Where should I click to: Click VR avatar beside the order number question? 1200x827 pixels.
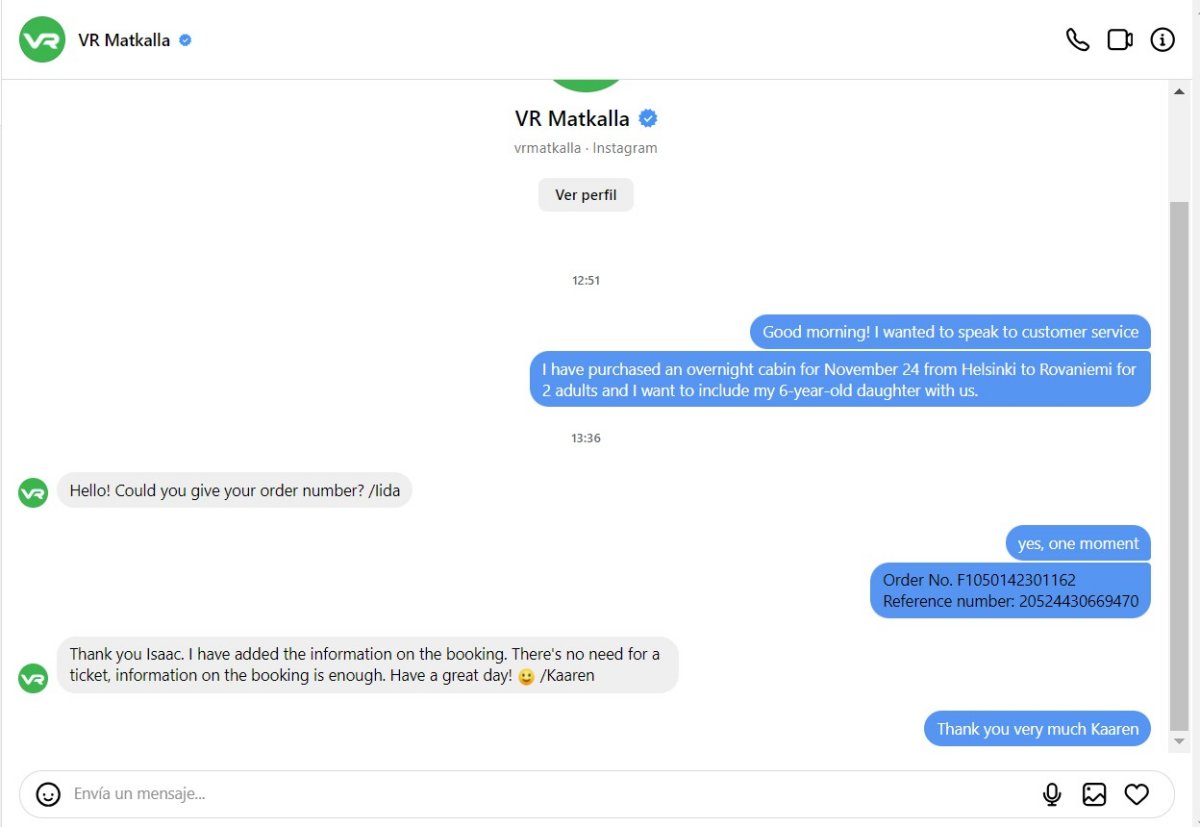33,492
